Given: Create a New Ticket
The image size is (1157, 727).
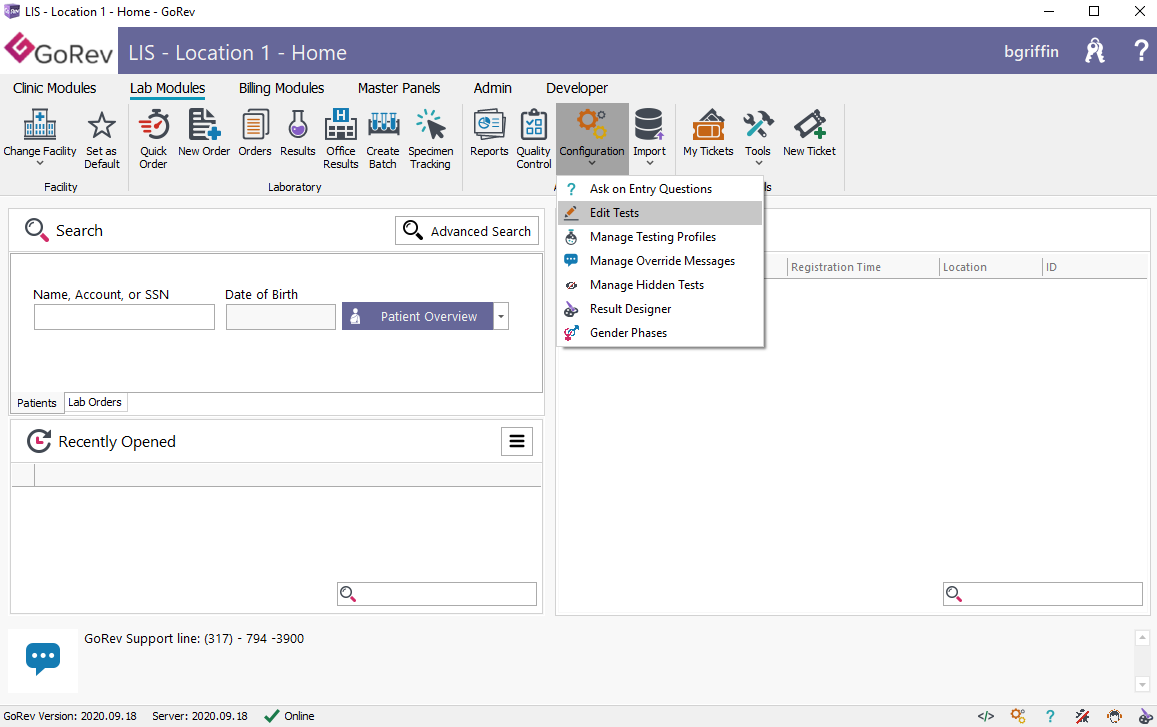Looking at the screenshot, I should tap(809, 133).
